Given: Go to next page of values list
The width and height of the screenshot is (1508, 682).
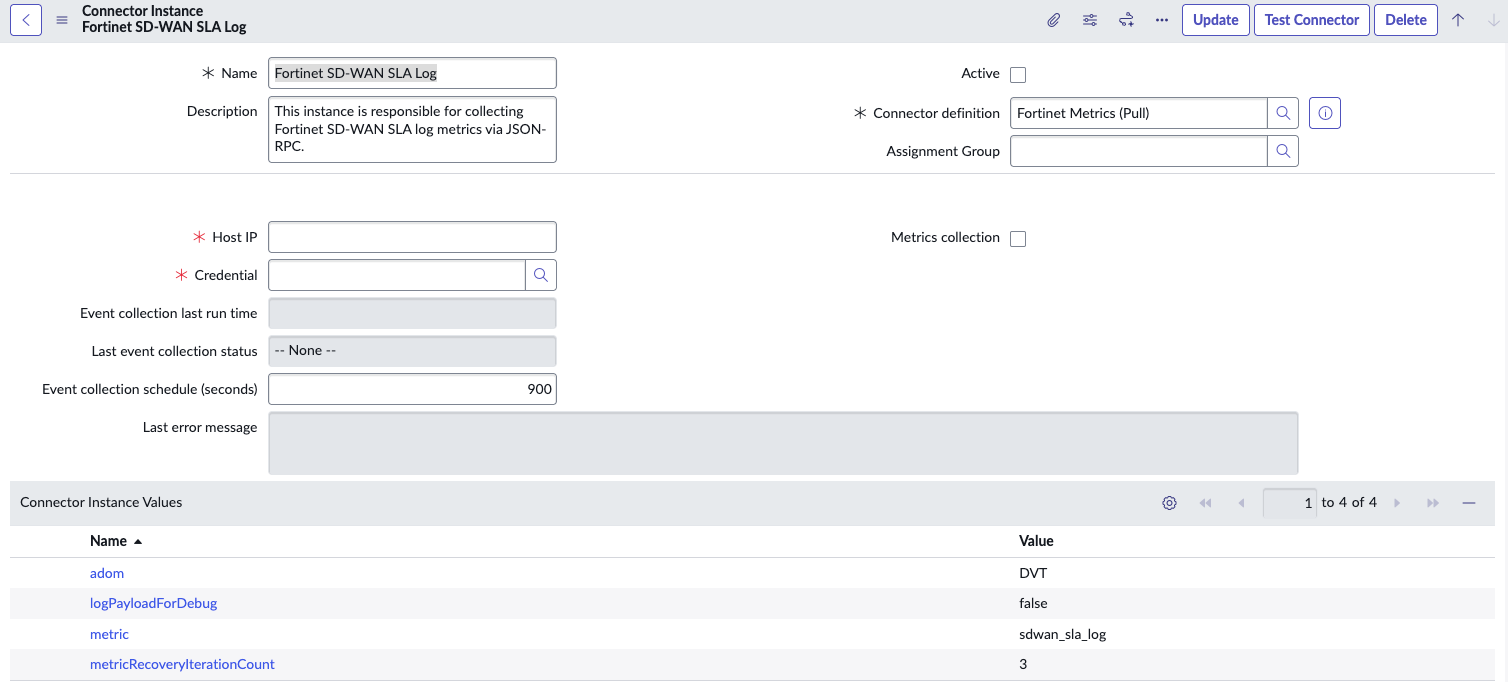Looking at the screenshot, I should tap(1397, 503).
